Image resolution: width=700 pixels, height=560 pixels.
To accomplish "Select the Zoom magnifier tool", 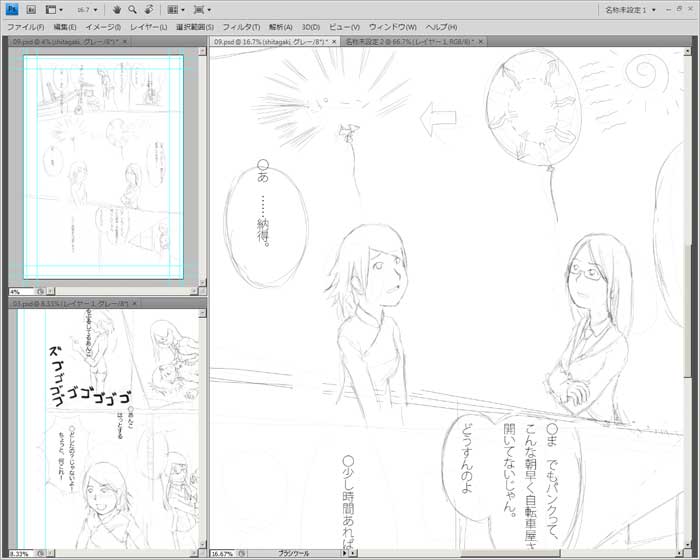I will [132, 9].
